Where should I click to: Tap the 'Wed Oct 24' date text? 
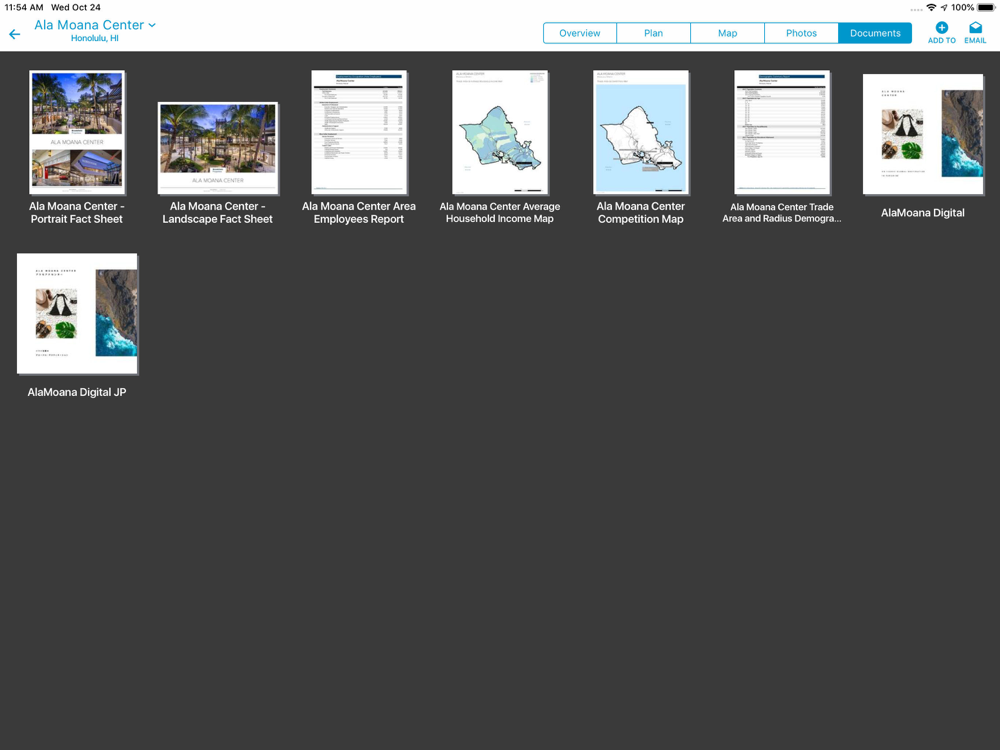76,8
